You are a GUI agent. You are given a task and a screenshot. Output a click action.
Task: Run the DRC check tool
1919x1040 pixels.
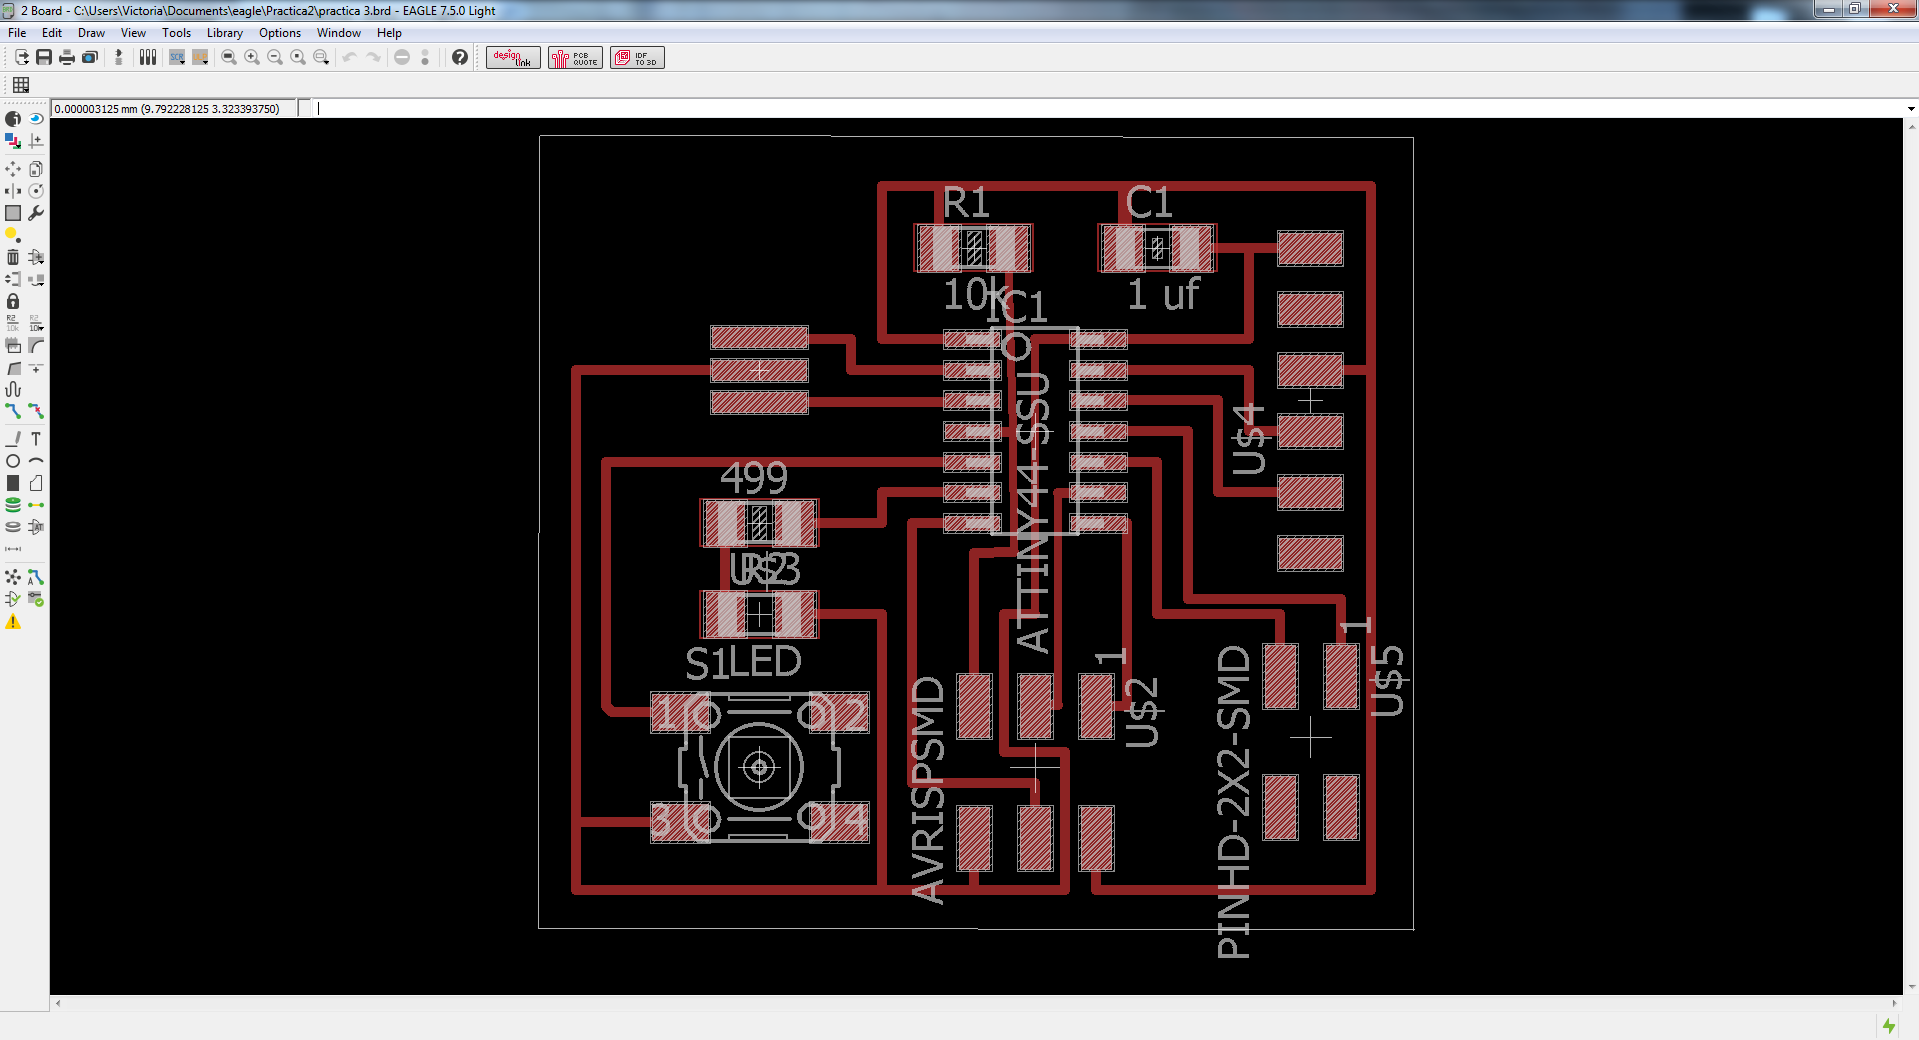click(36, 599)
